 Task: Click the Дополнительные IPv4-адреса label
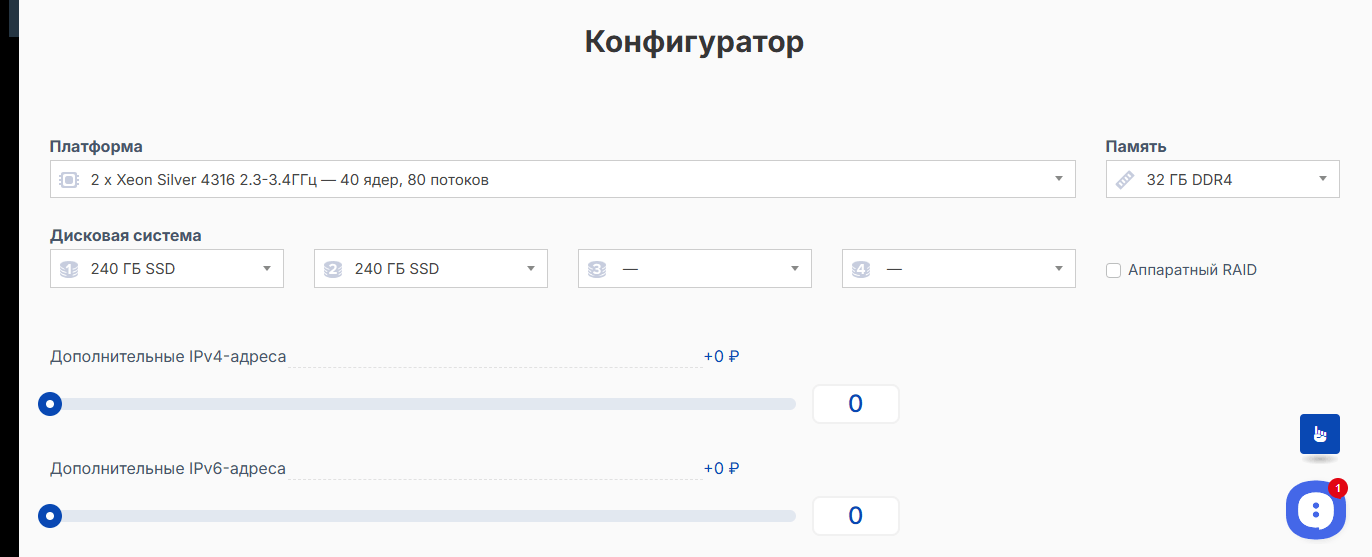click(x=168, y=357)
